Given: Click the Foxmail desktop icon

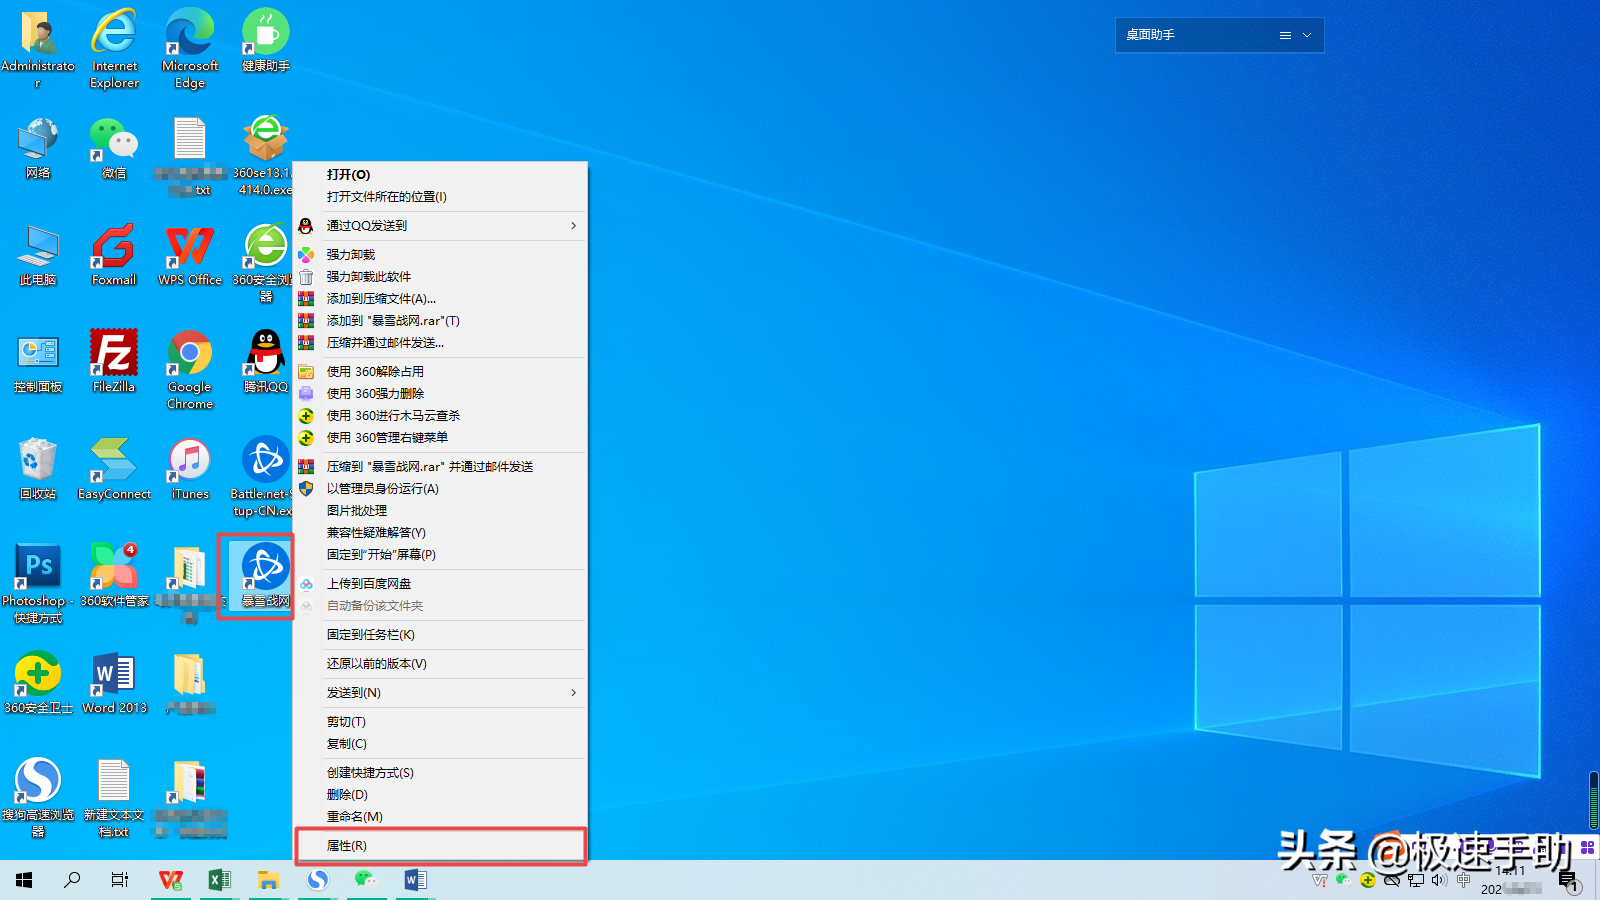Looking at the screenshot, I should tap(114, 248).
